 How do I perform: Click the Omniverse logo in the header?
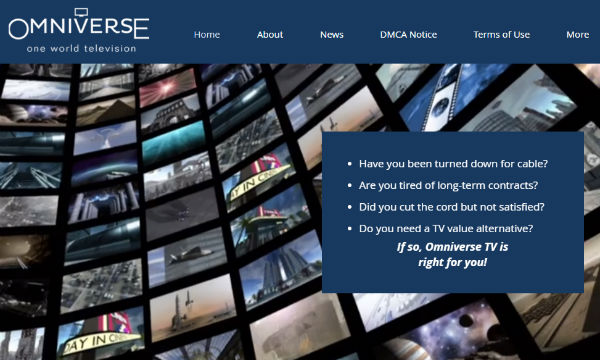[78, 30]
